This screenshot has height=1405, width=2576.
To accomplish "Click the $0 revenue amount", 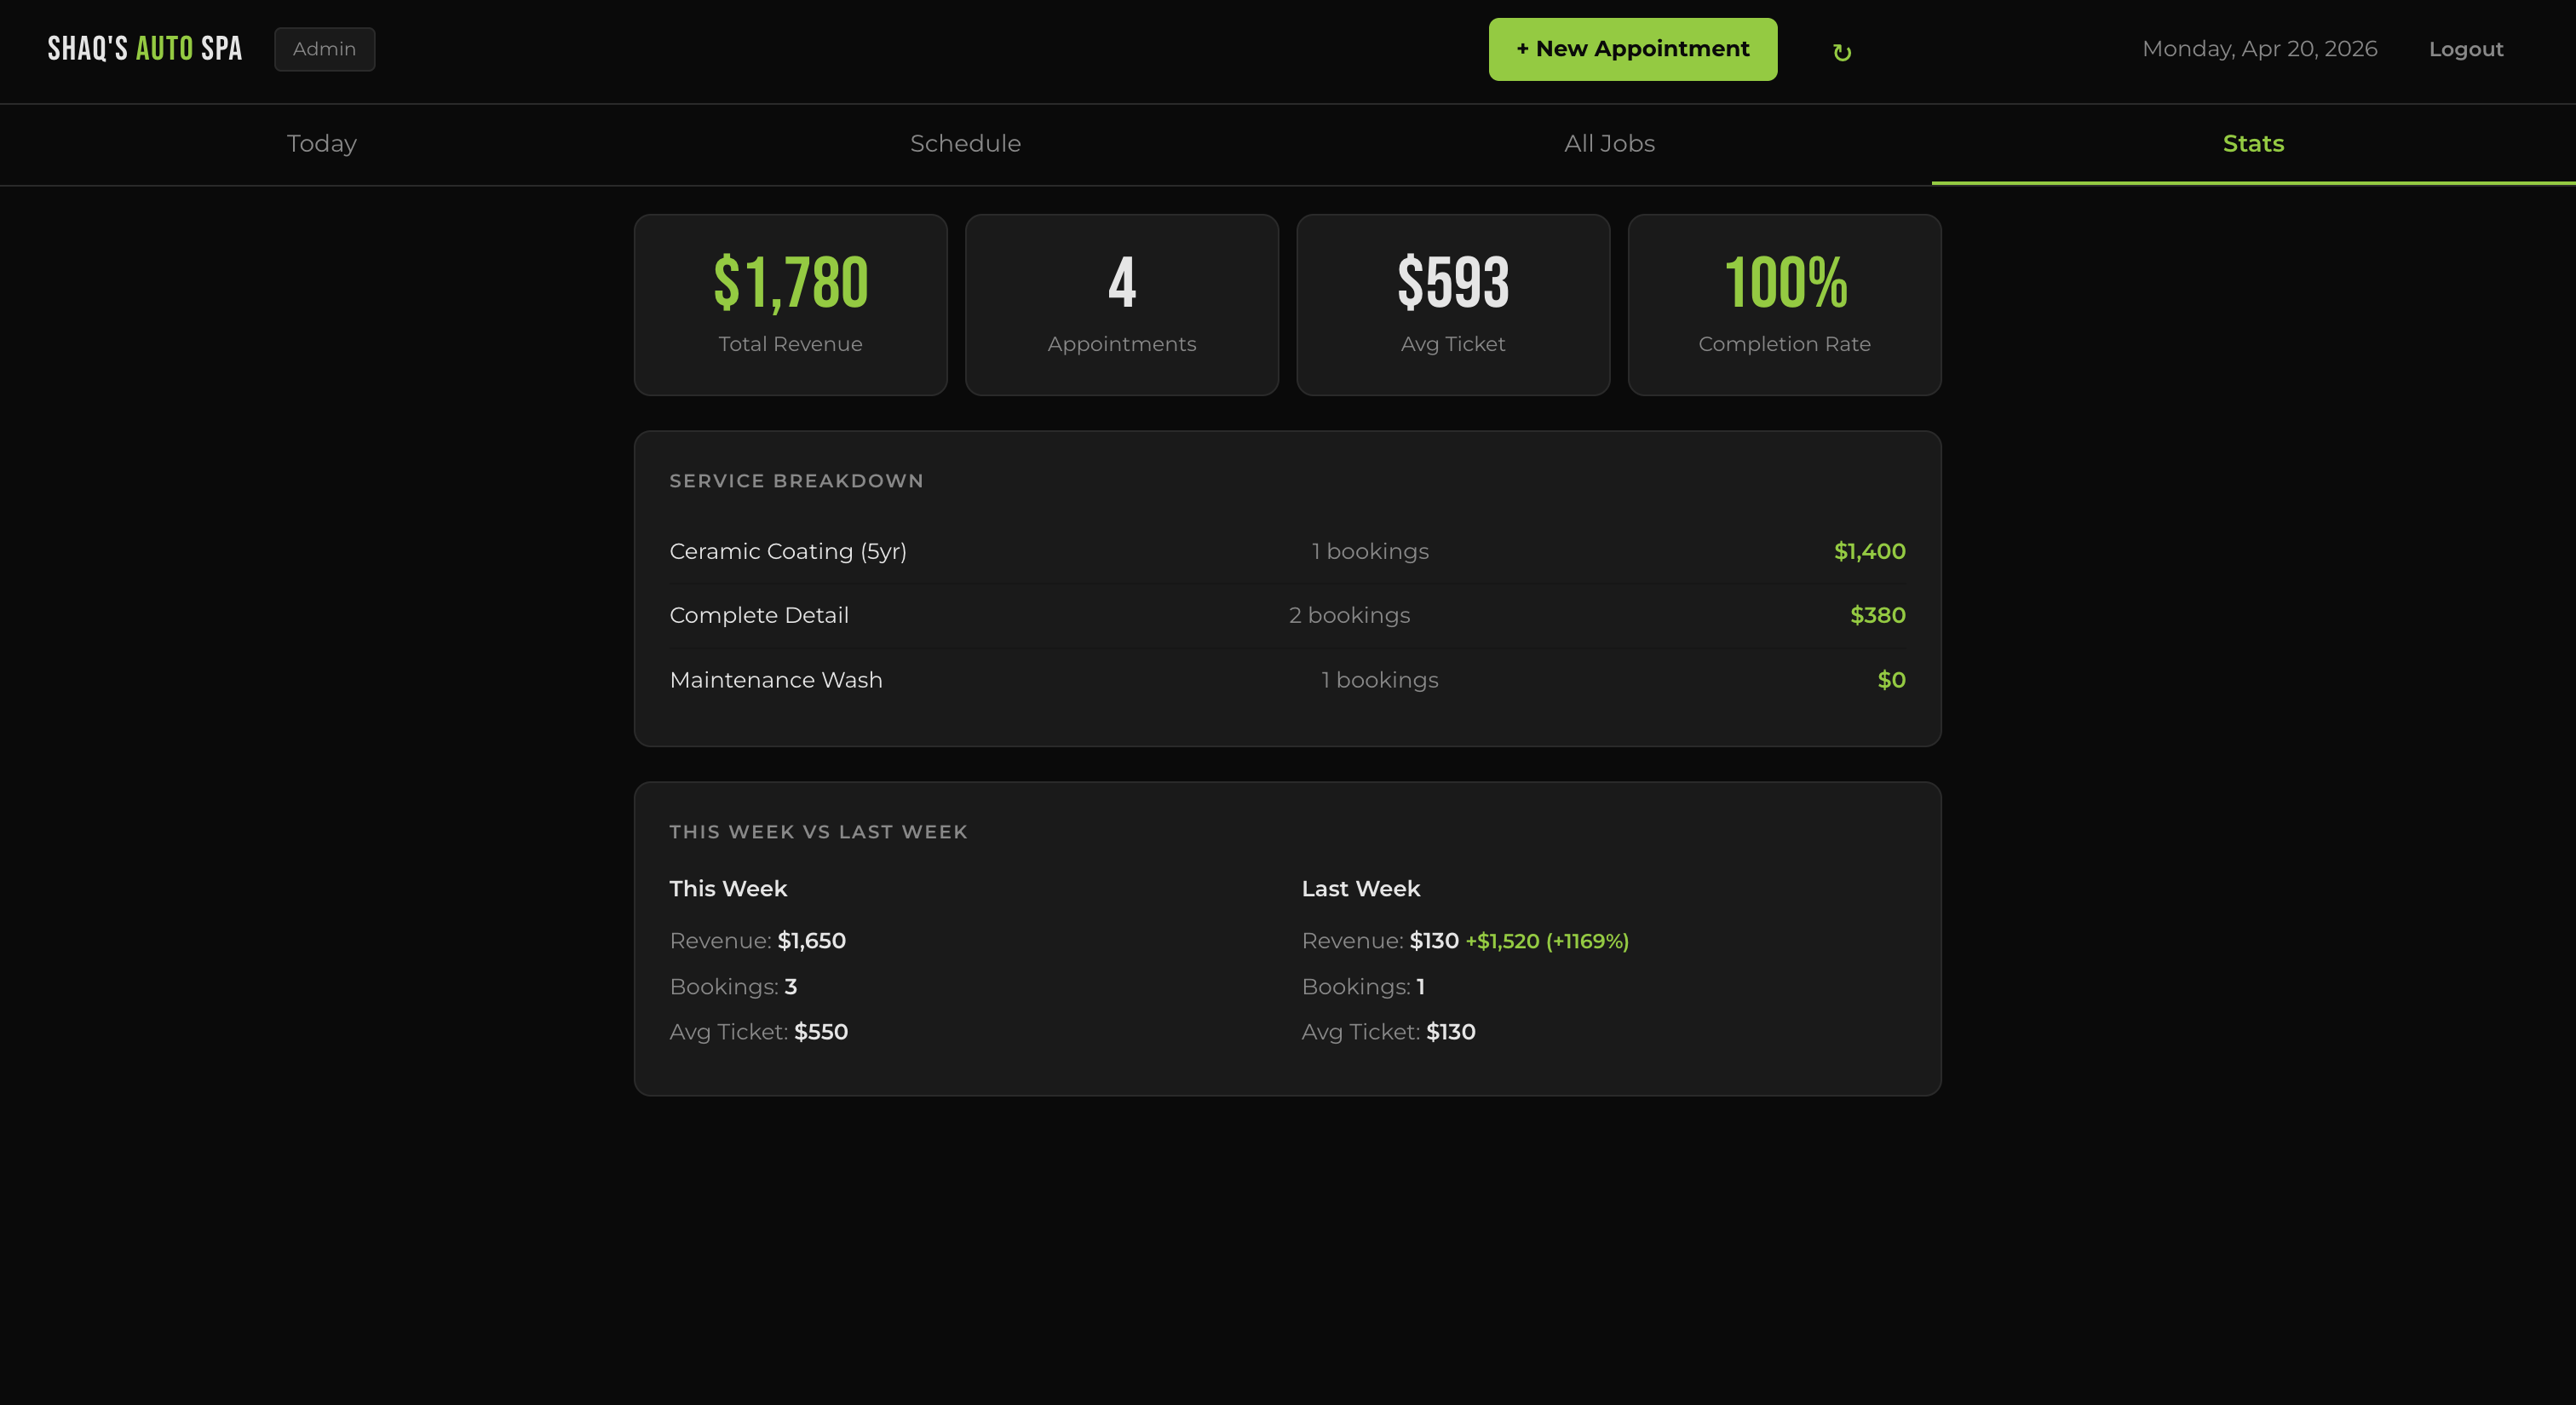I will 1891,680.
